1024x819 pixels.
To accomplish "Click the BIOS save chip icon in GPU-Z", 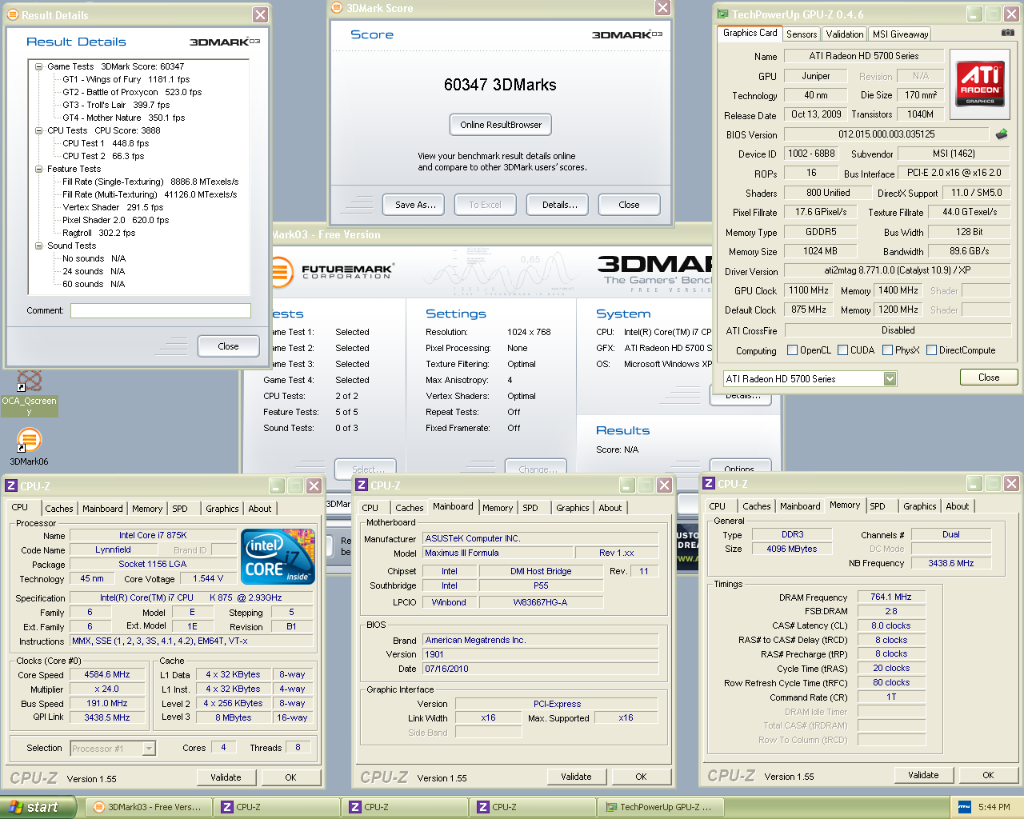I will click(1001, 134).
